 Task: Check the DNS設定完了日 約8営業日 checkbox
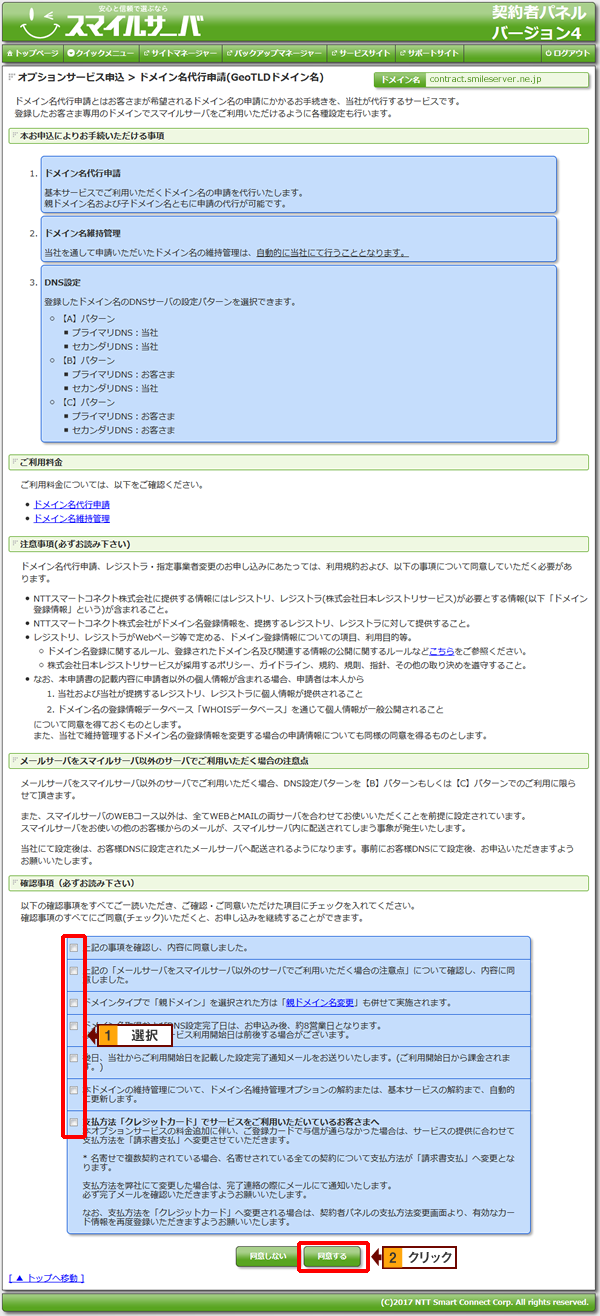point(74,1025)
